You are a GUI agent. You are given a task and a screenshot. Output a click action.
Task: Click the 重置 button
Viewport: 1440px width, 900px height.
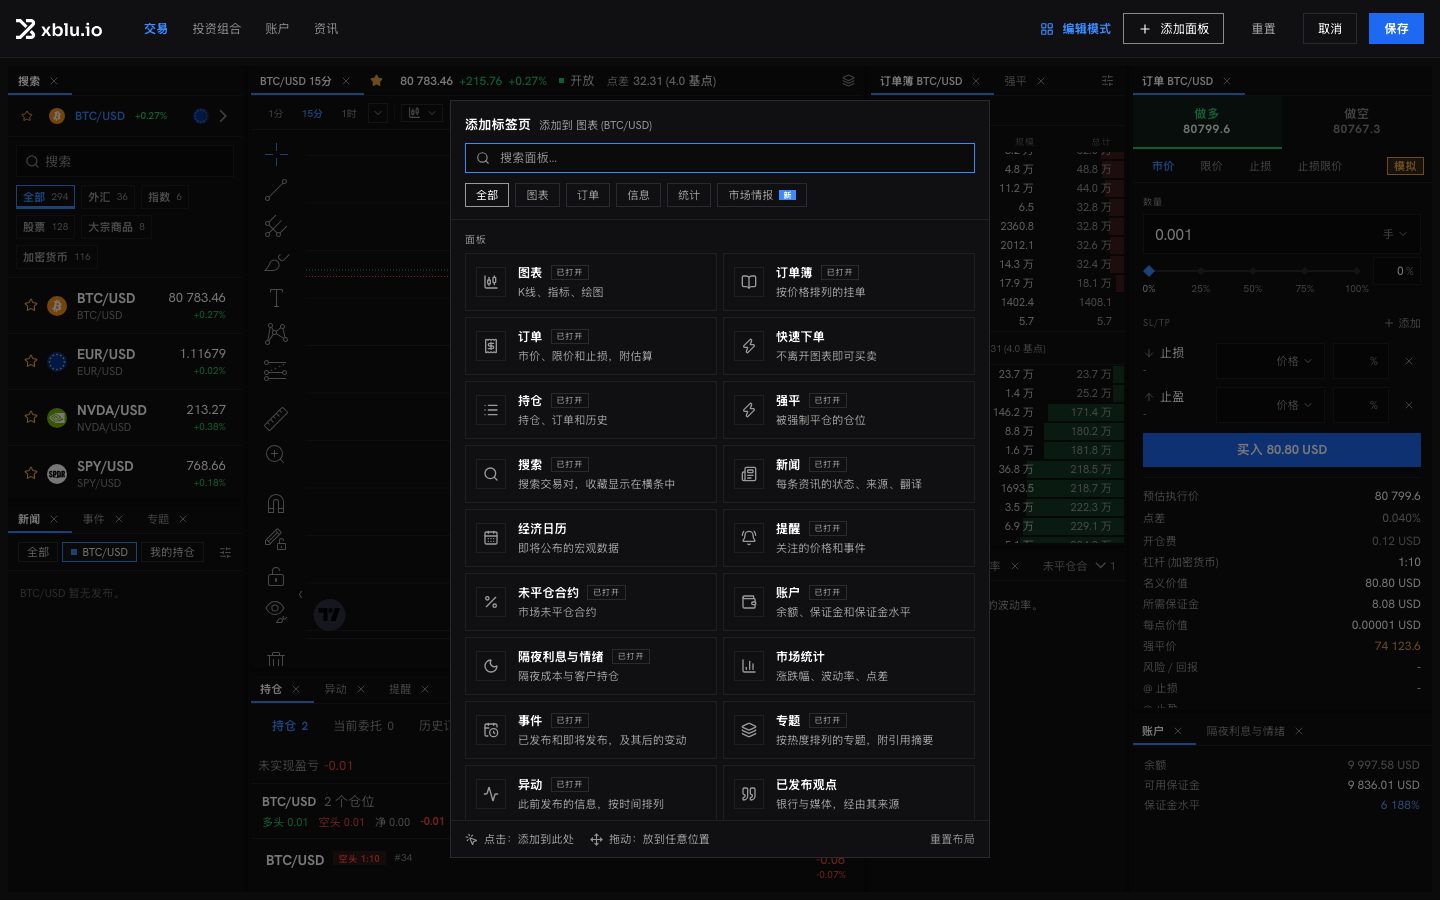pos(1264,29)
